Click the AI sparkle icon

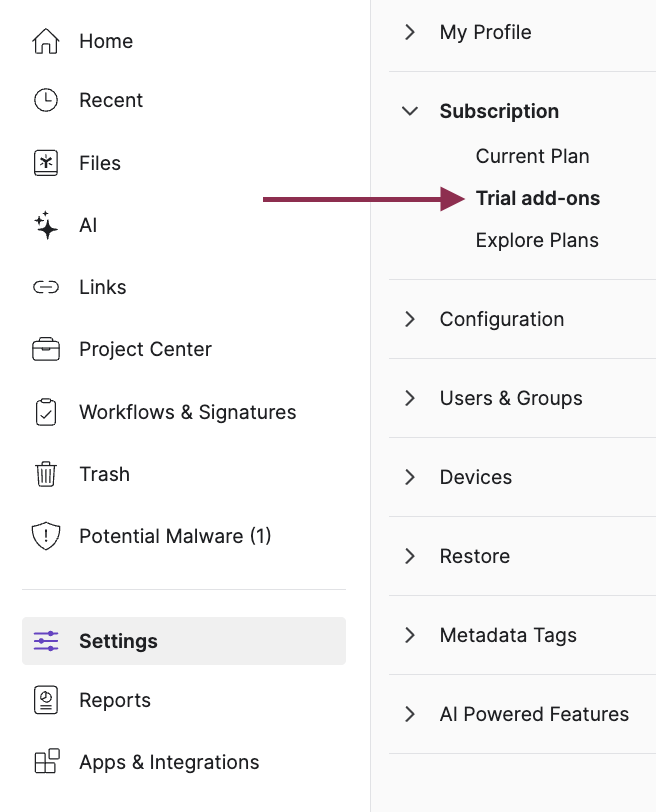(x=46, y=224)
